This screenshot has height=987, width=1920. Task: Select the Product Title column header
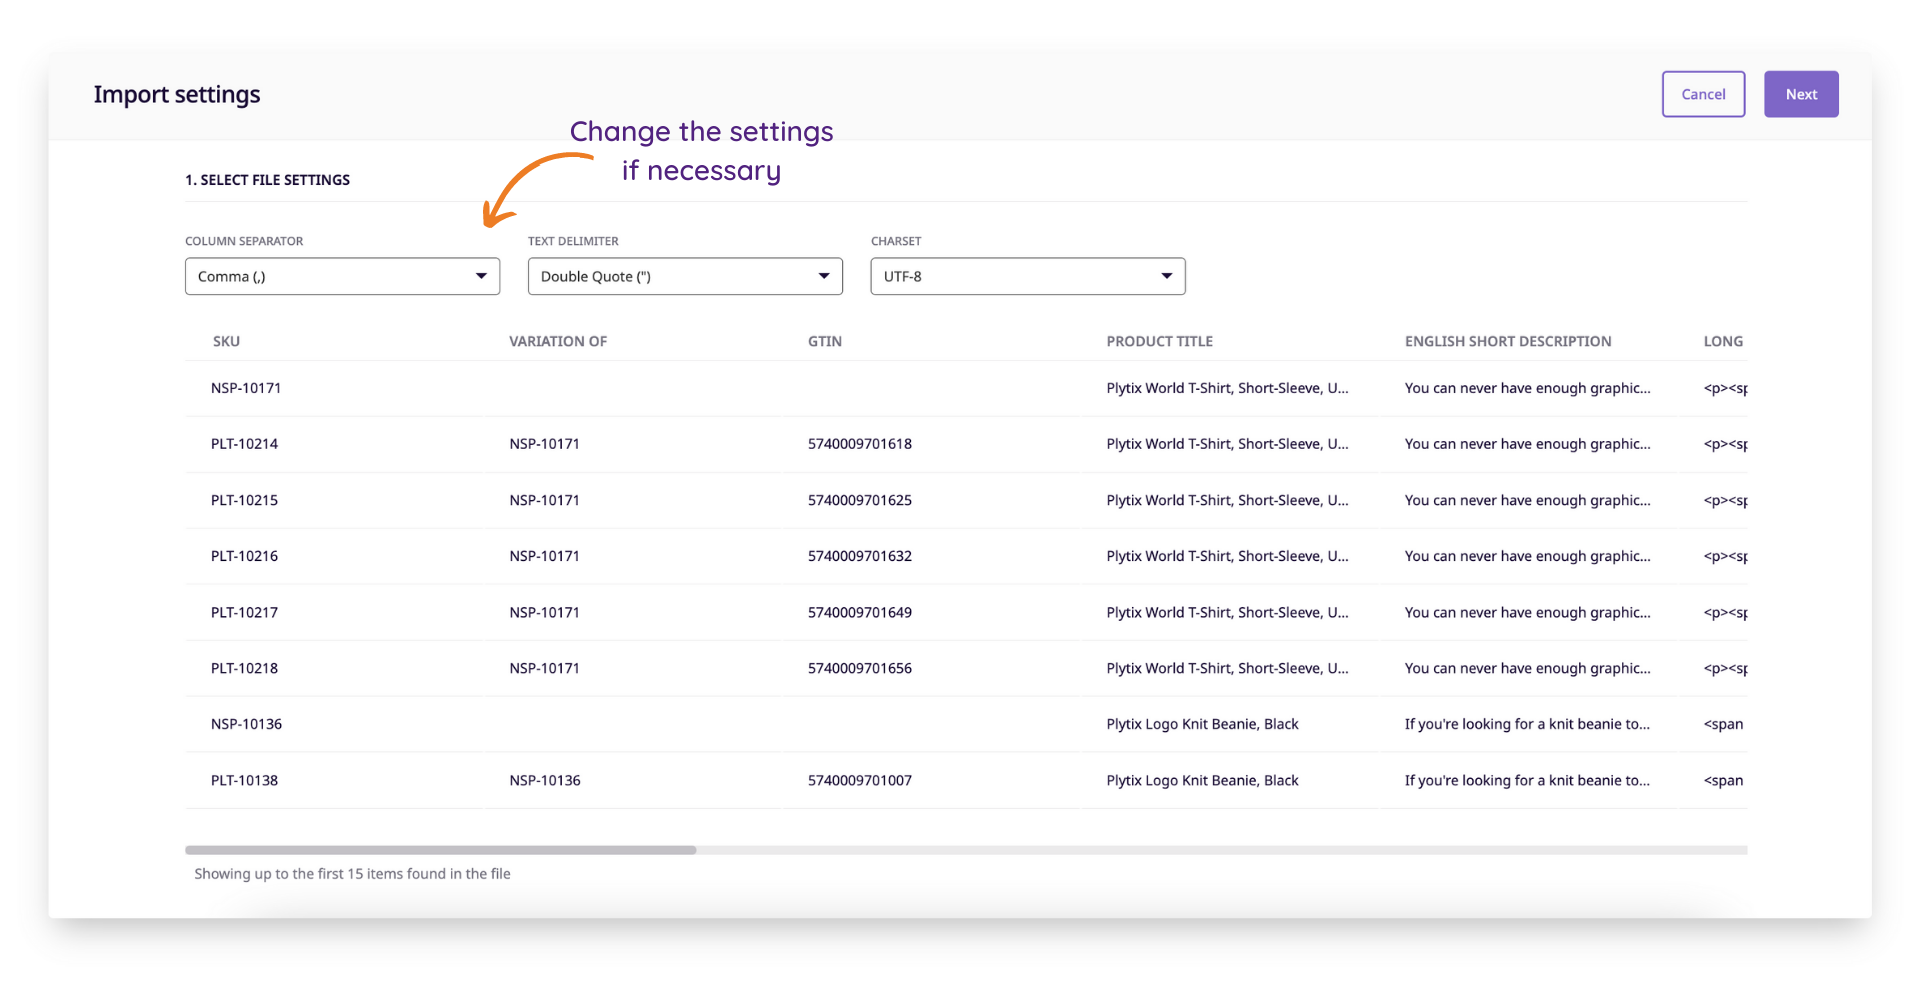point(1159,341)
